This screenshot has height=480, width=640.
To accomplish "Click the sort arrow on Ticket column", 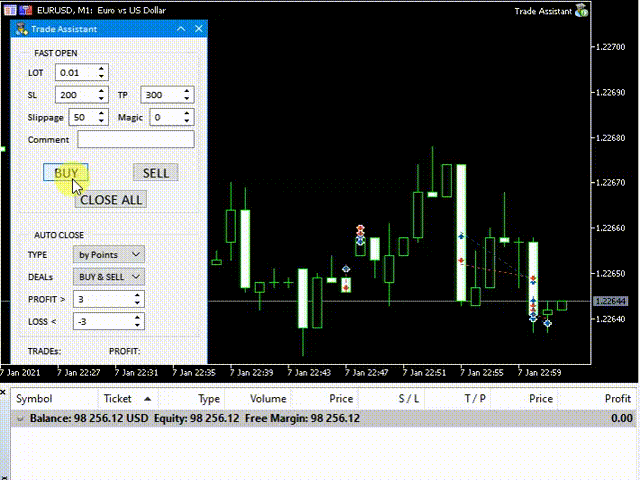I will [x=148, y=398].
